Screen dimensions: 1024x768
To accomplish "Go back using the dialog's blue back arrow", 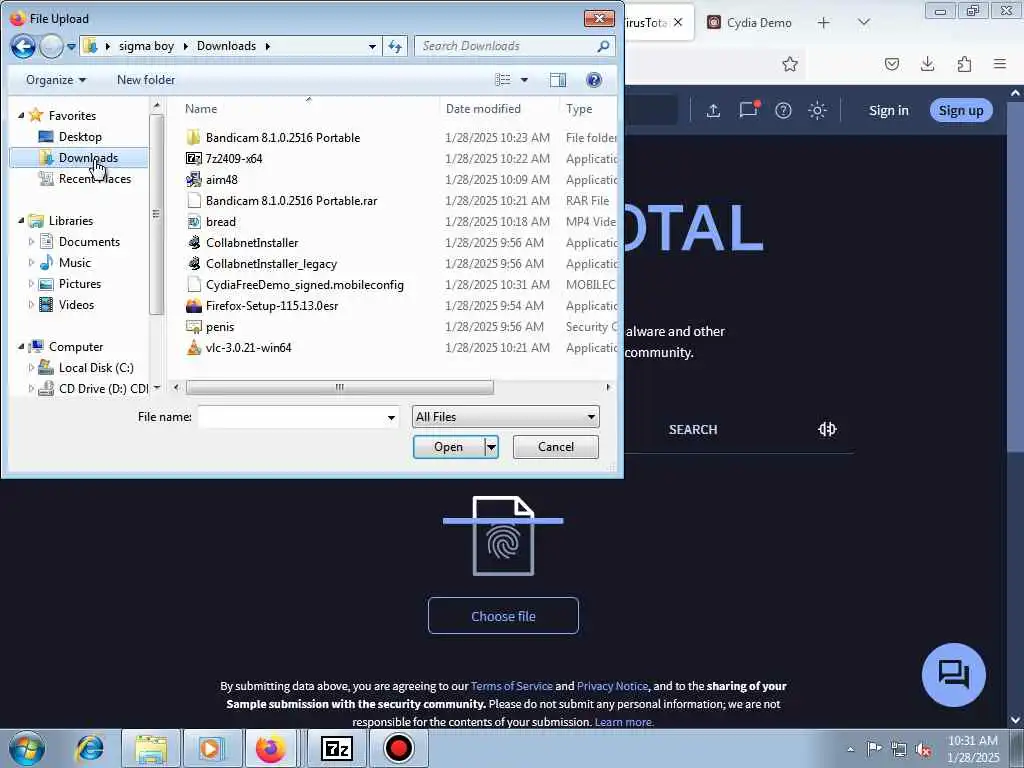I will pyautogui.click(x=23, y=46).
